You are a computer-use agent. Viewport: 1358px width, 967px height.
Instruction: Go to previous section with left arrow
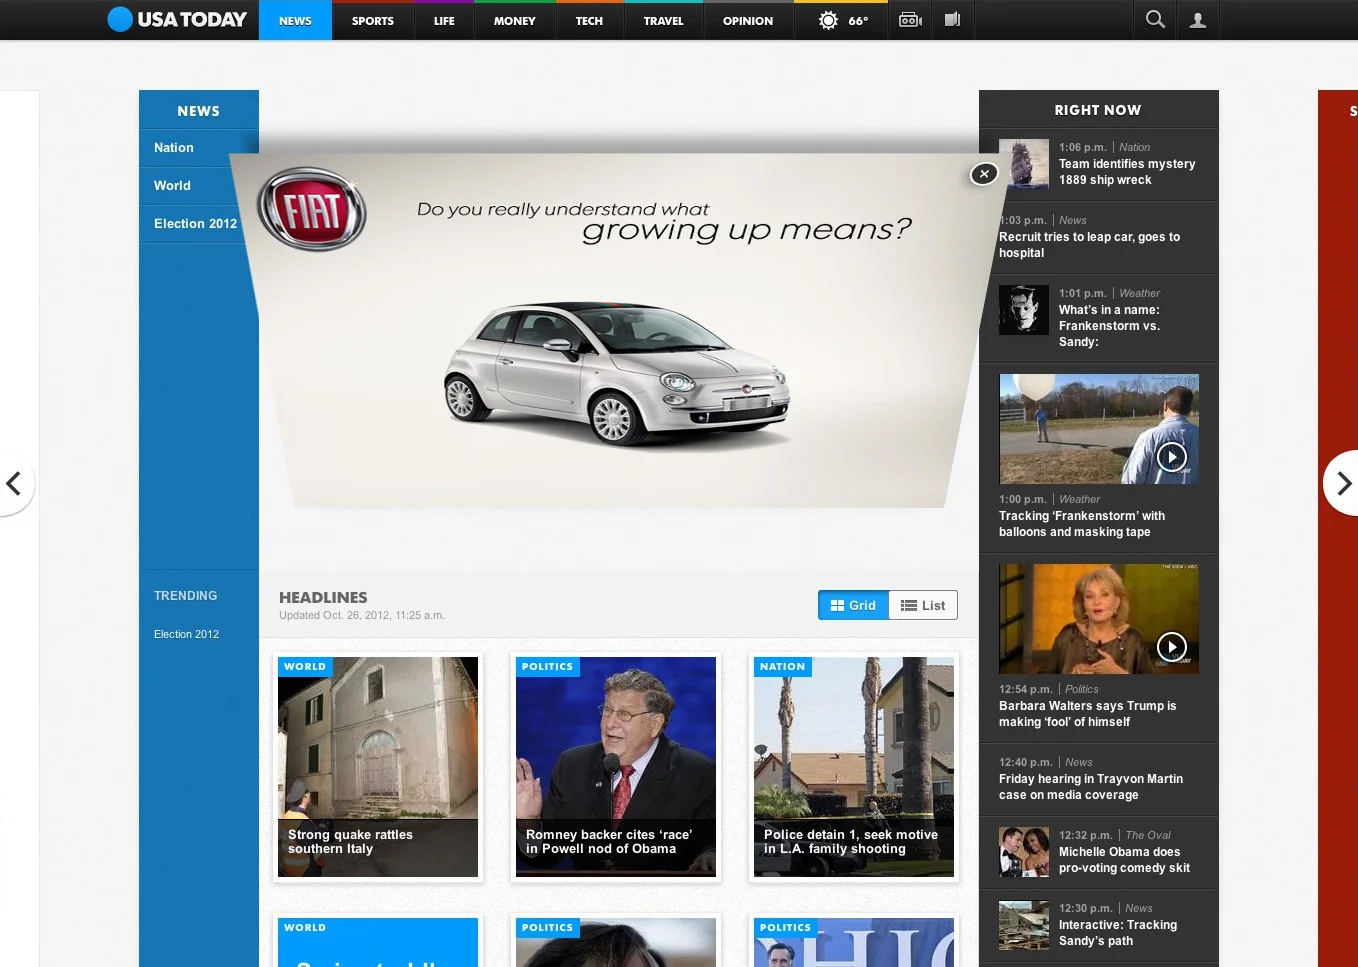15,484
